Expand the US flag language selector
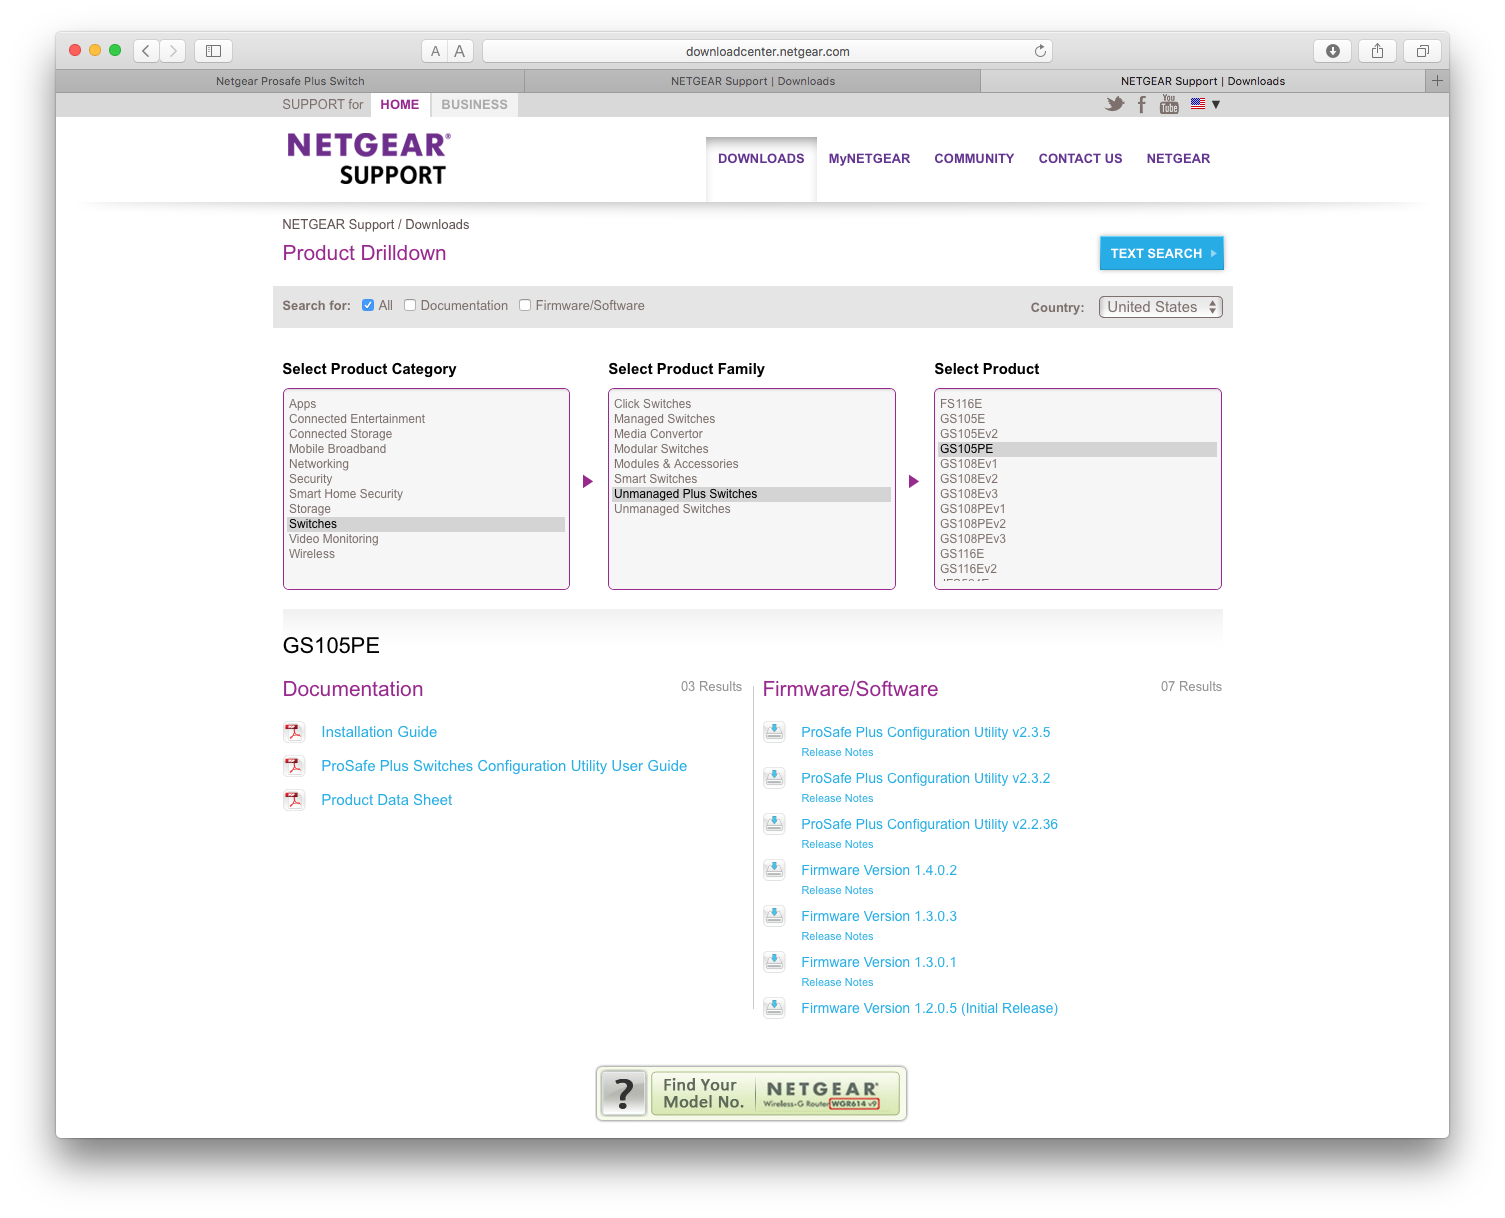The height and width of the screenshot is (1218, 1505). click(x=1205, y=104)
